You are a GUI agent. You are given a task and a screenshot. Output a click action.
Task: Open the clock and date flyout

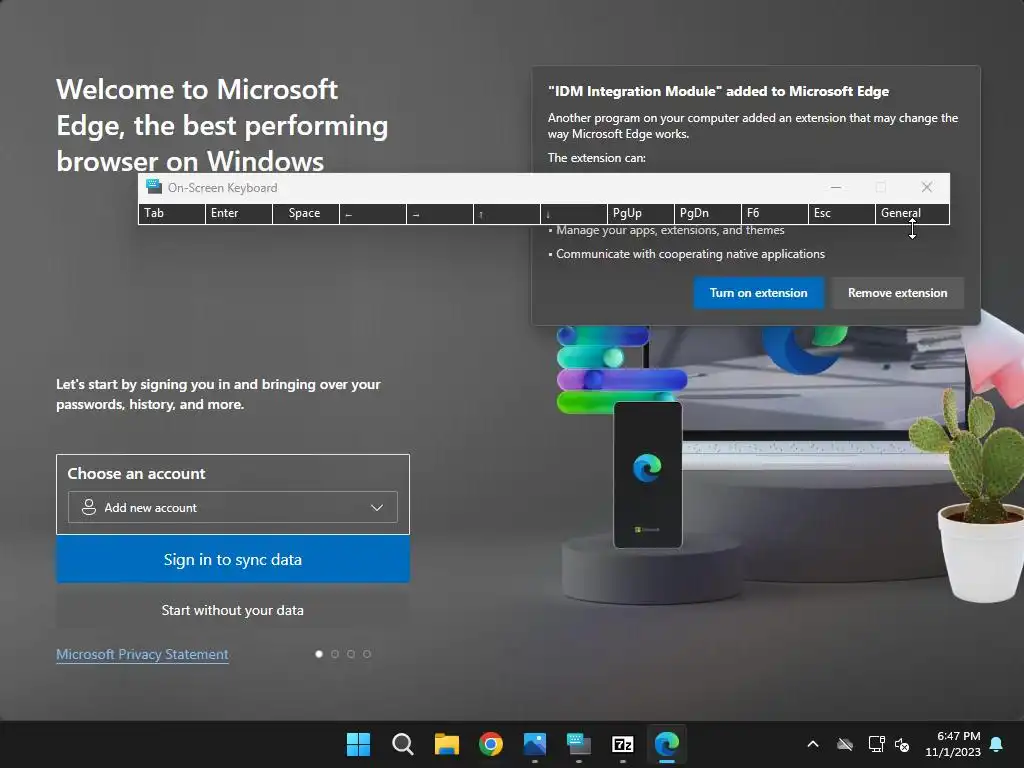tap(953, 744)
